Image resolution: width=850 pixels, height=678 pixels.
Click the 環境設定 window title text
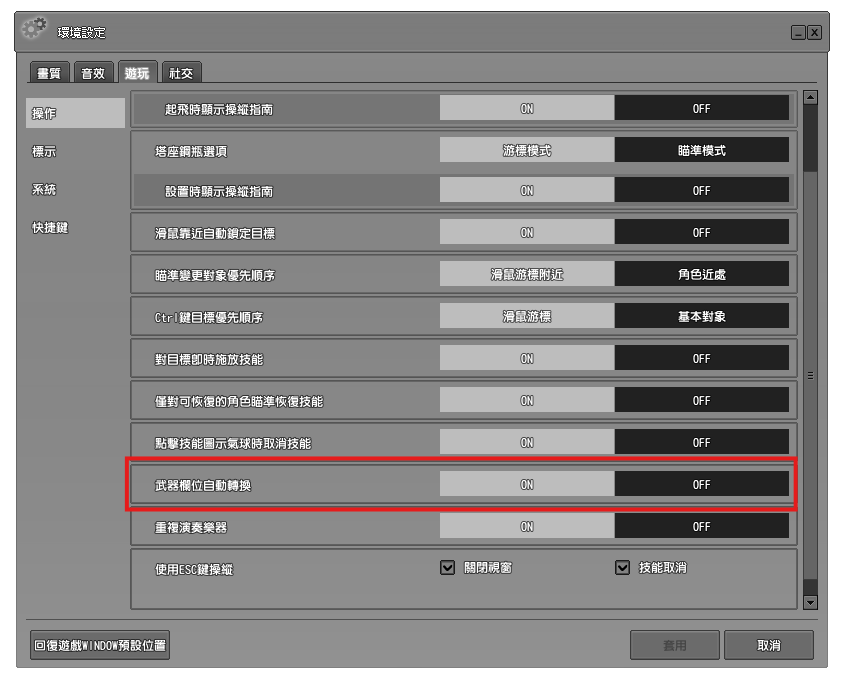81,33
